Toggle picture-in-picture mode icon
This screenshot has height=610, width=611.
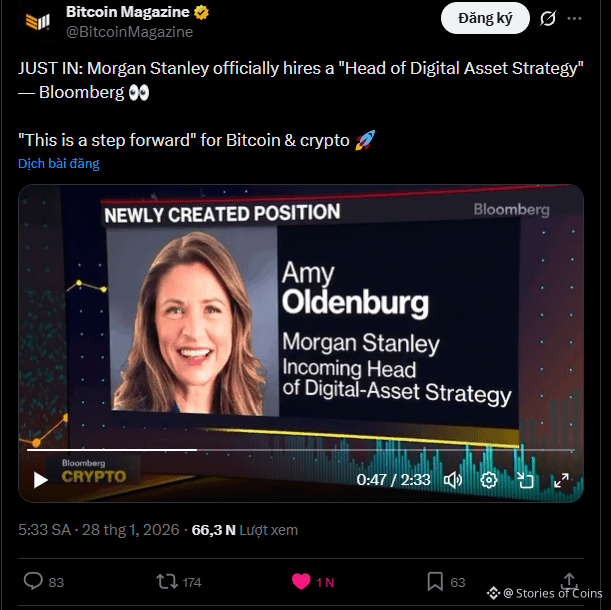coord(525,480)
